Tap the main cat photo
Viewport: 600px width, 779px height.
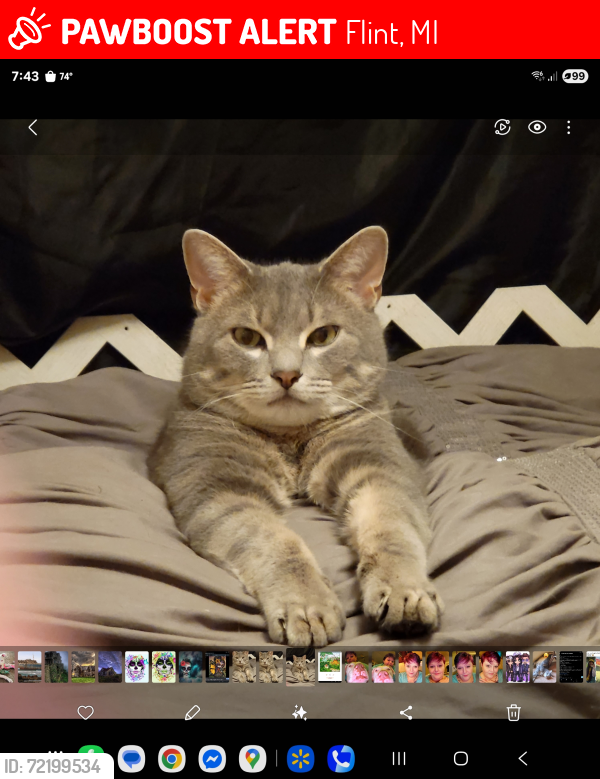300,383
